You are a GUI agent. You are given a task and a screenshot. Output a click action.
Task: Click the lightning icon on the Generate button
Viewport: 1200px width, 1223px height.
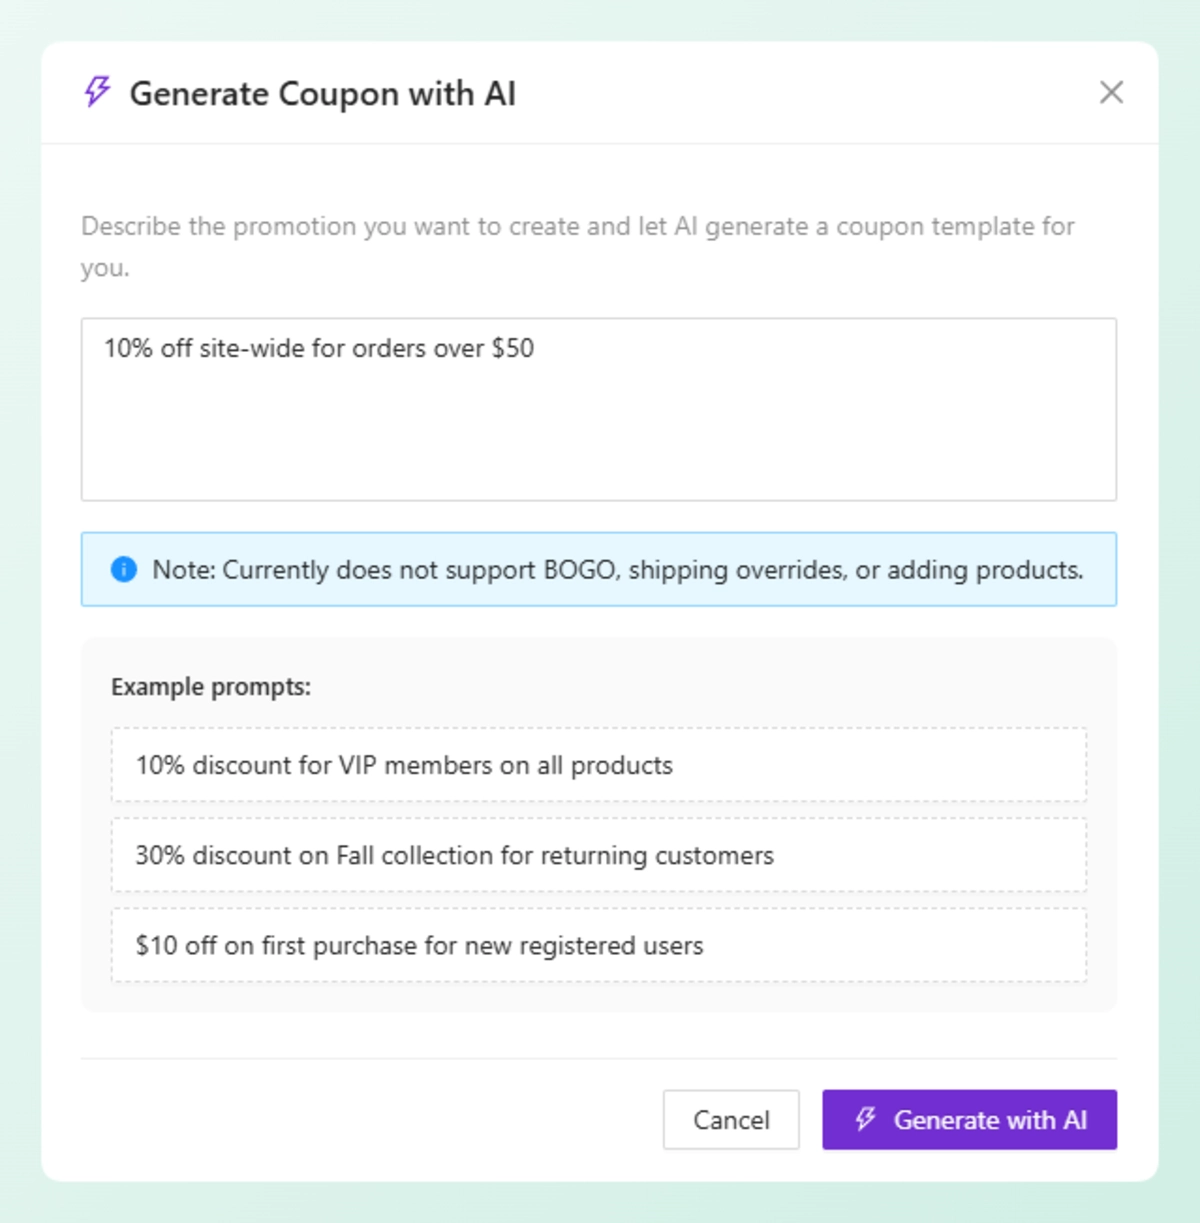click(x=866, y=1119)
